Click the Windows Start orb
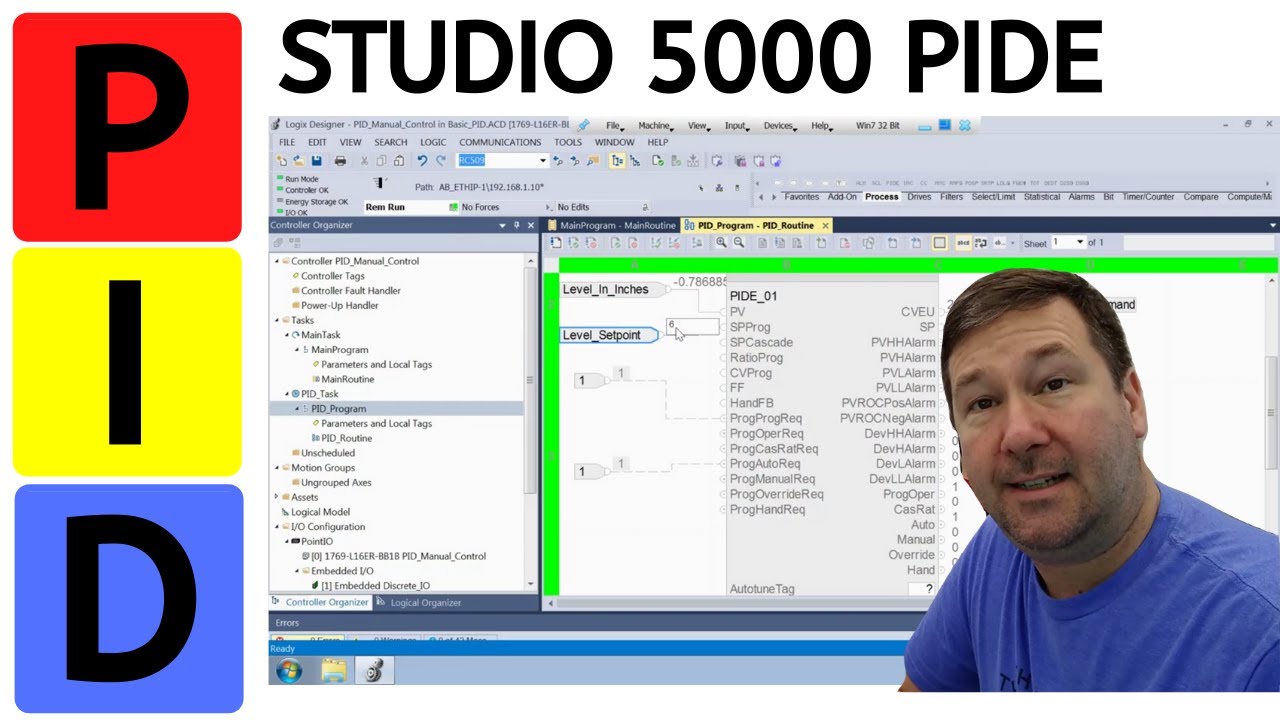The height and width of the screenshot is (720, 1280). pos(289,671)
